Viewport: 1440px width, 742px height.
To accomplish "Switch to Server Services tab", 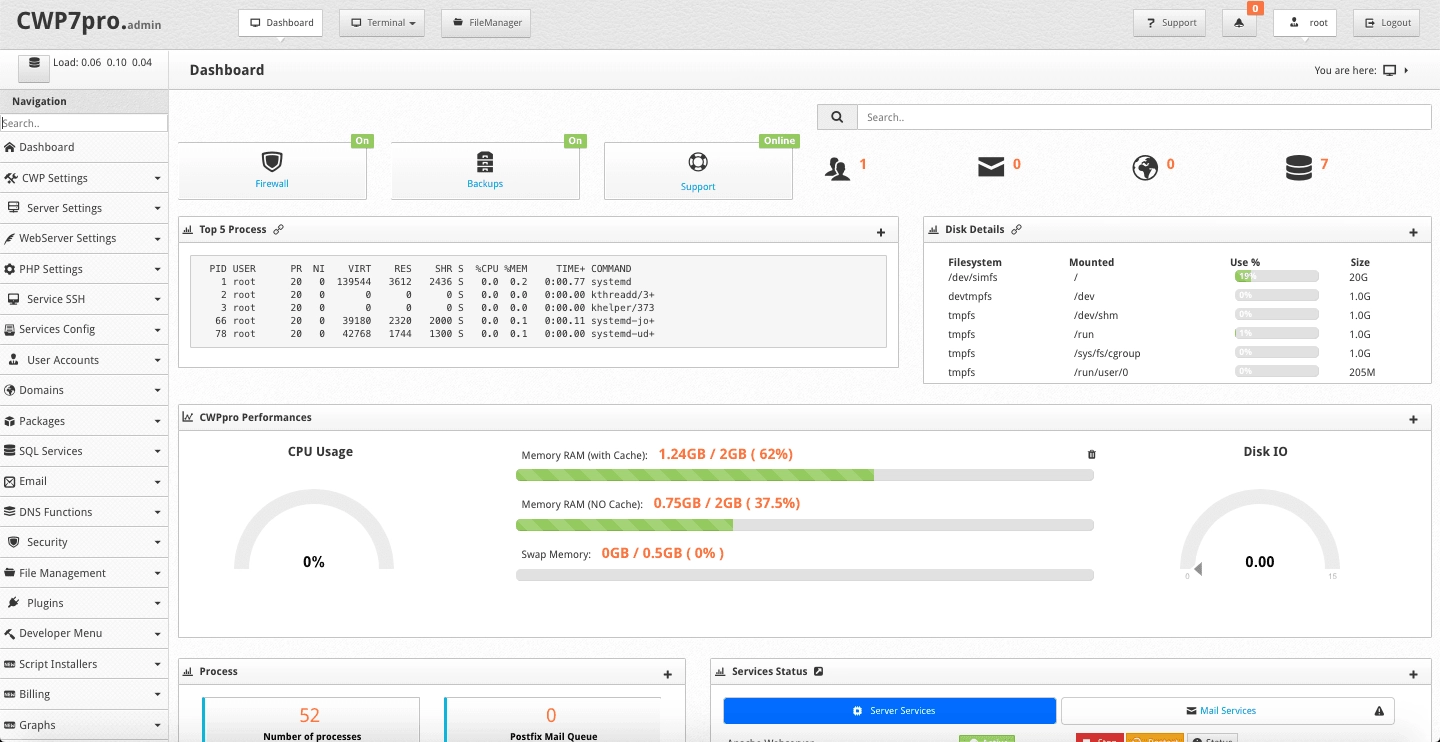I will [x=889, y=711].
